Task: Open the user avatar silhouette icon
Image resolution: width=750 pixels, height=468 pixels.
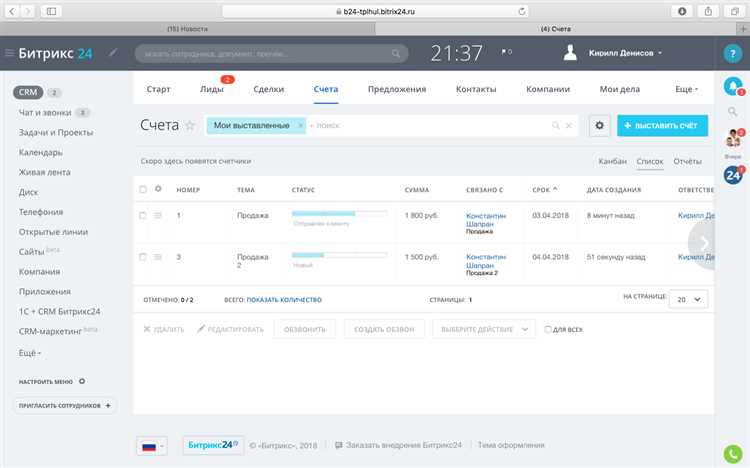Action: pos(570,53)
